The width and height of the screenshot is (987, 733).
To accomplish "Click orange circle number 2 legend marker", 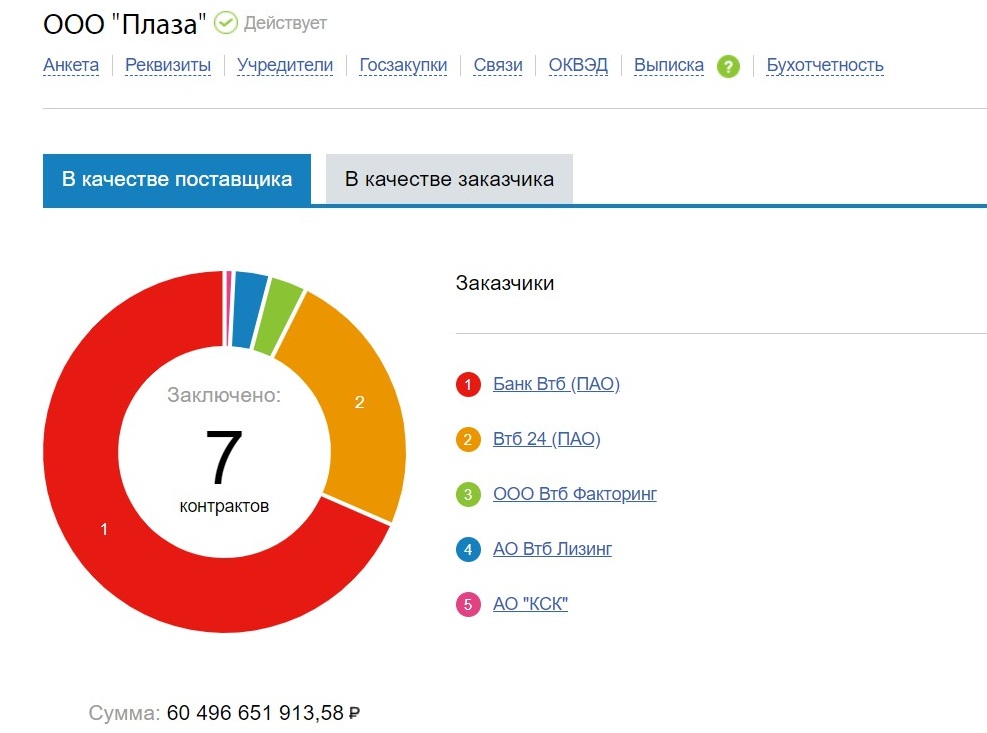I will point(468,439).
